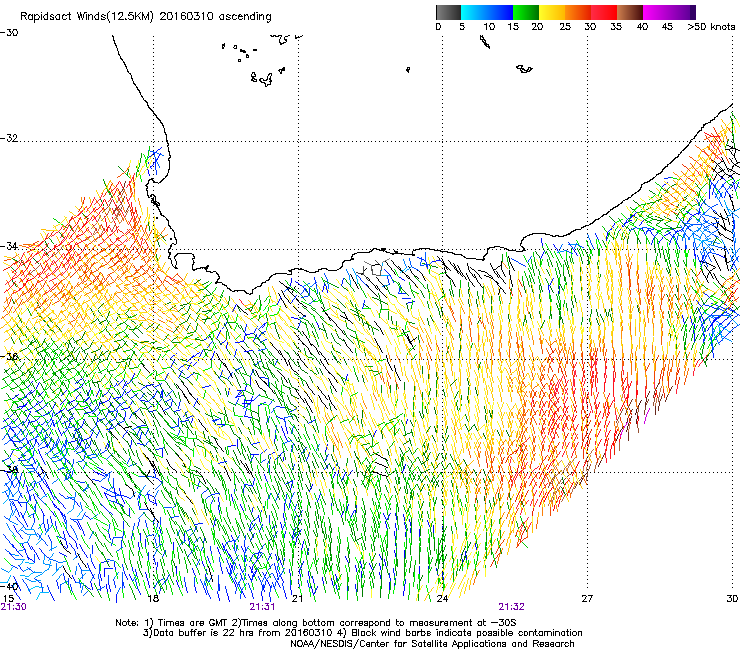Click the -30 latitude label
Viewport: 740px width, 650px height.
[9, 33]
